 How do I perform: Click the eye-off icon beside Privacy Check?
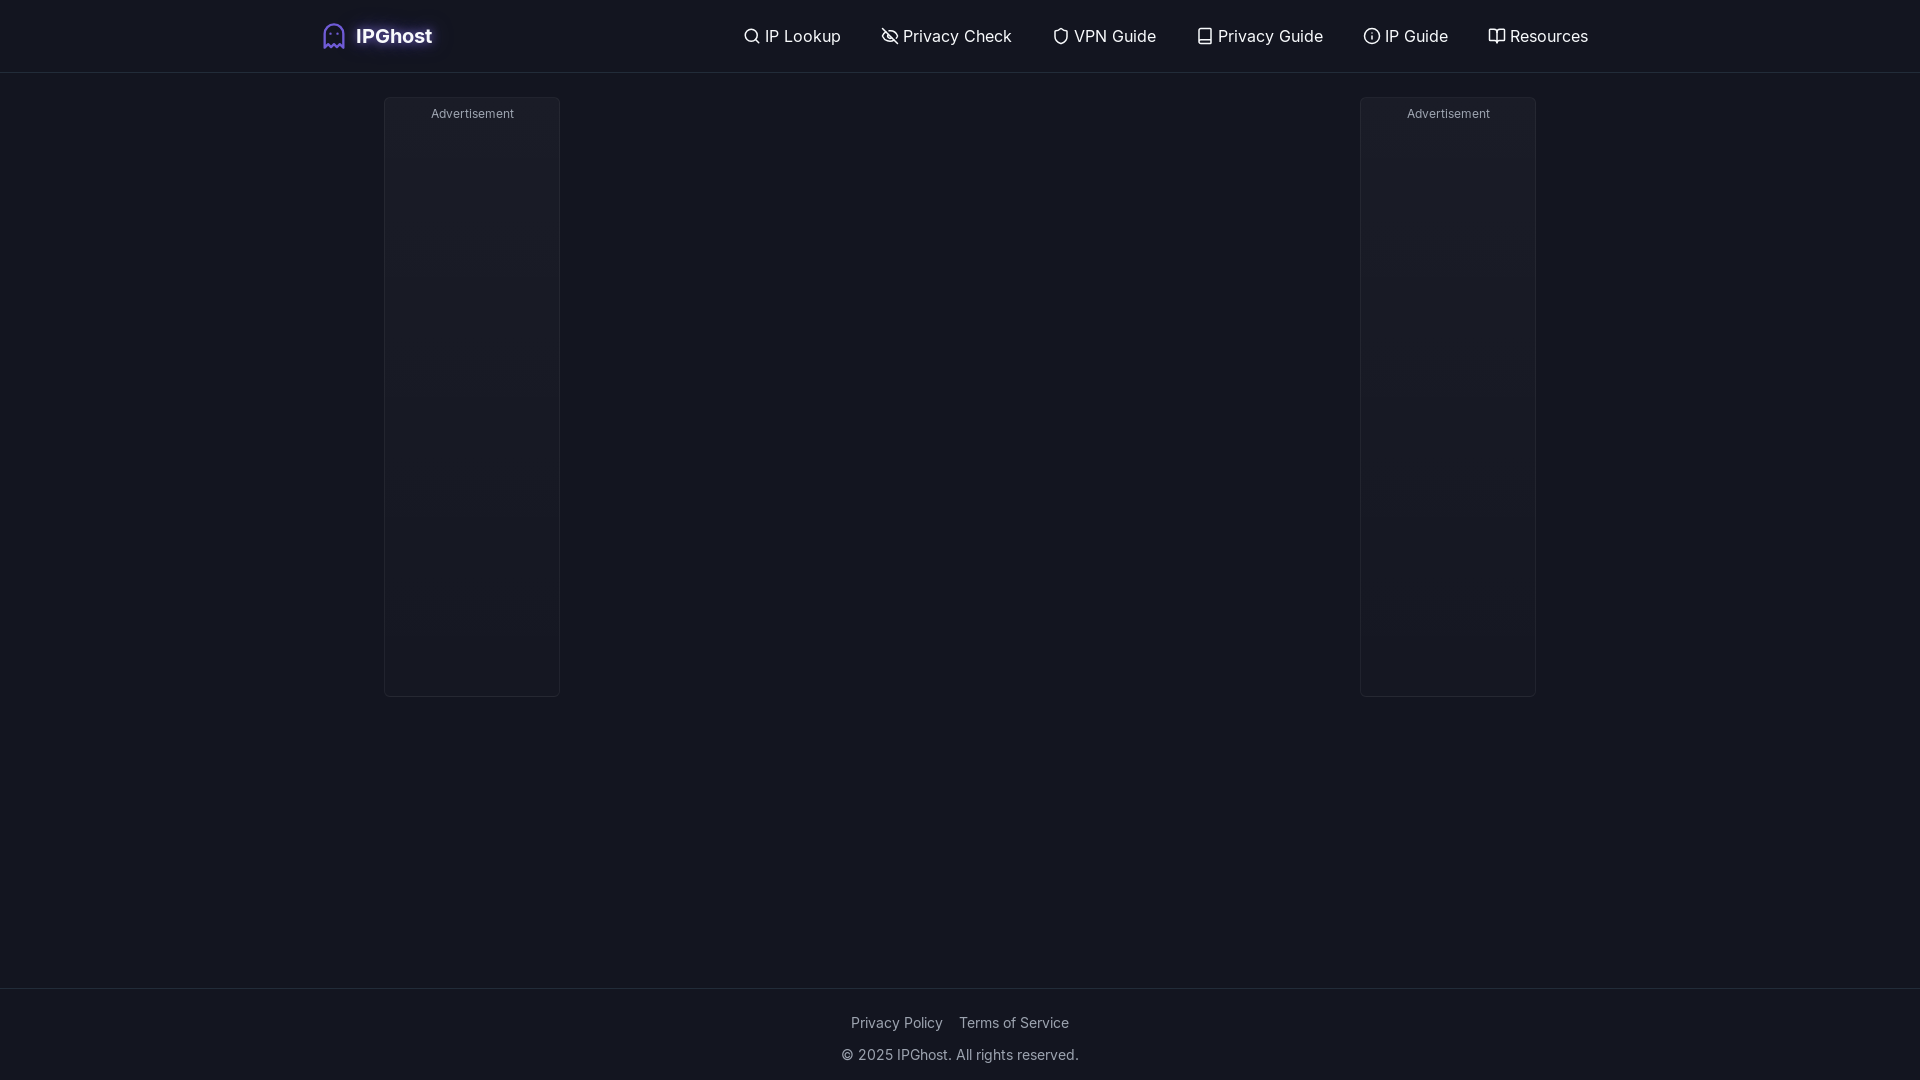889,36
